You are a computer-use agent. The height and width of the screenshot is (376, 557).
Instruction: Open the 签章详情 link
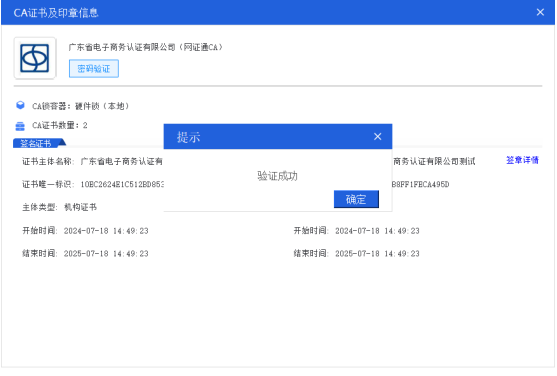coord(522,160)
